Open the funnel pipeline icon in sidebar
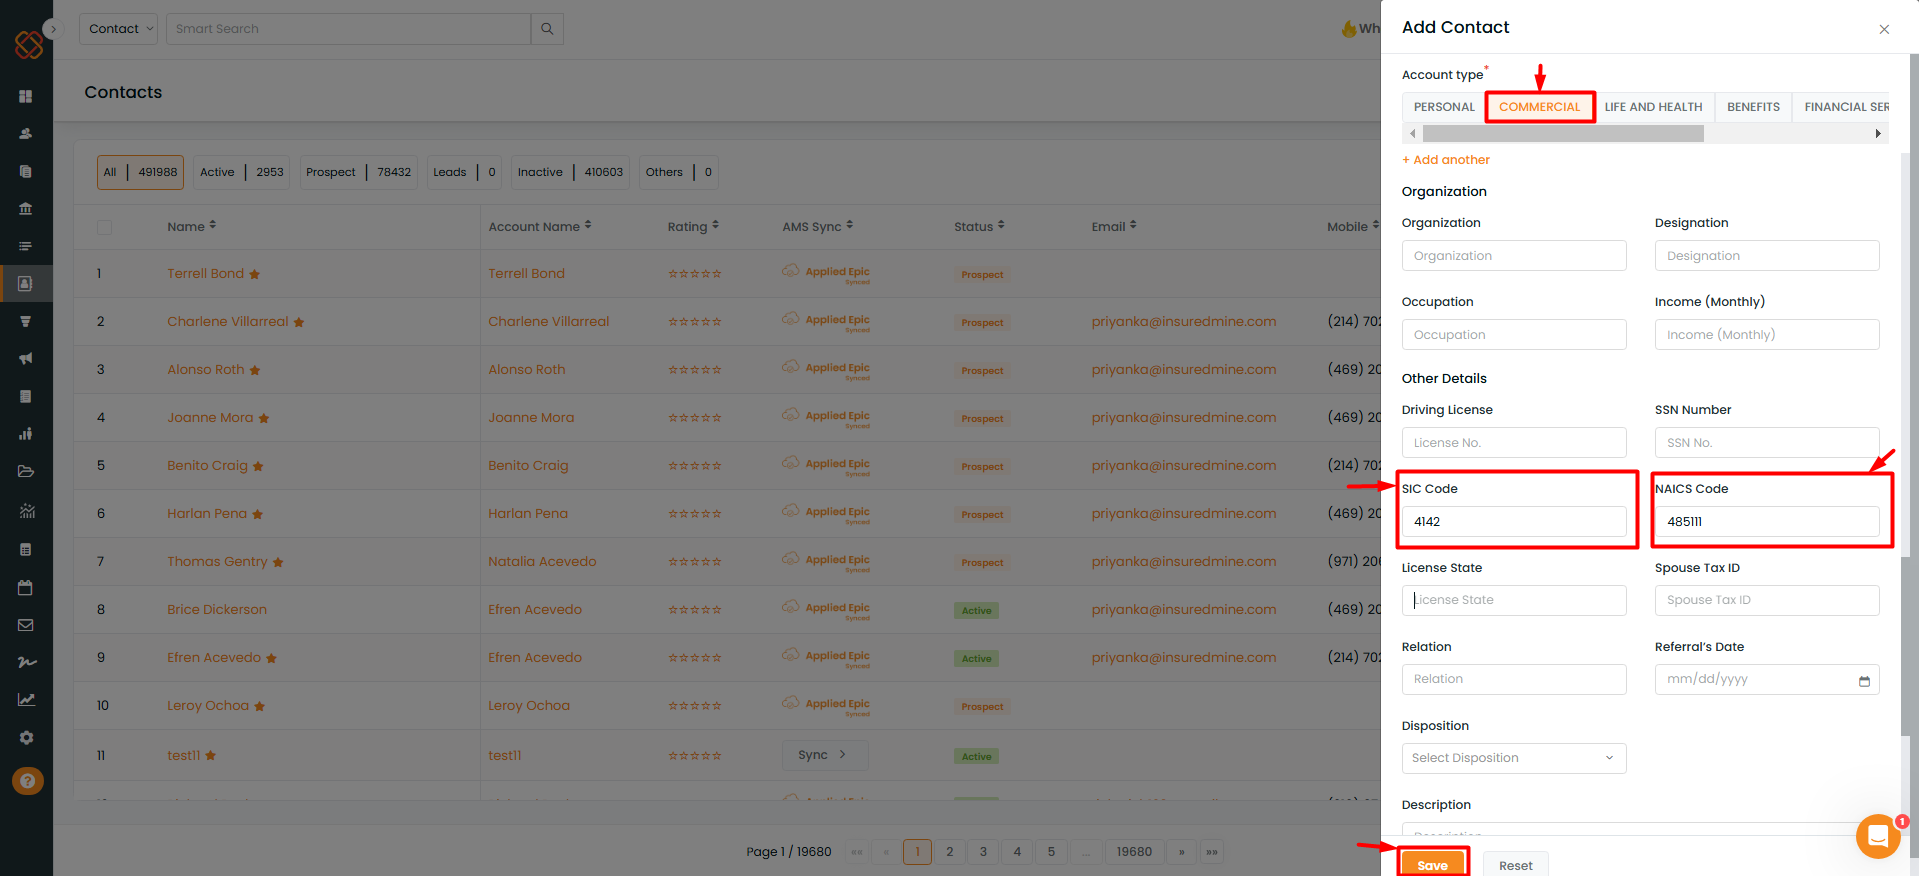The width and height of the screenshot is (1919, 876). (26, 321)
